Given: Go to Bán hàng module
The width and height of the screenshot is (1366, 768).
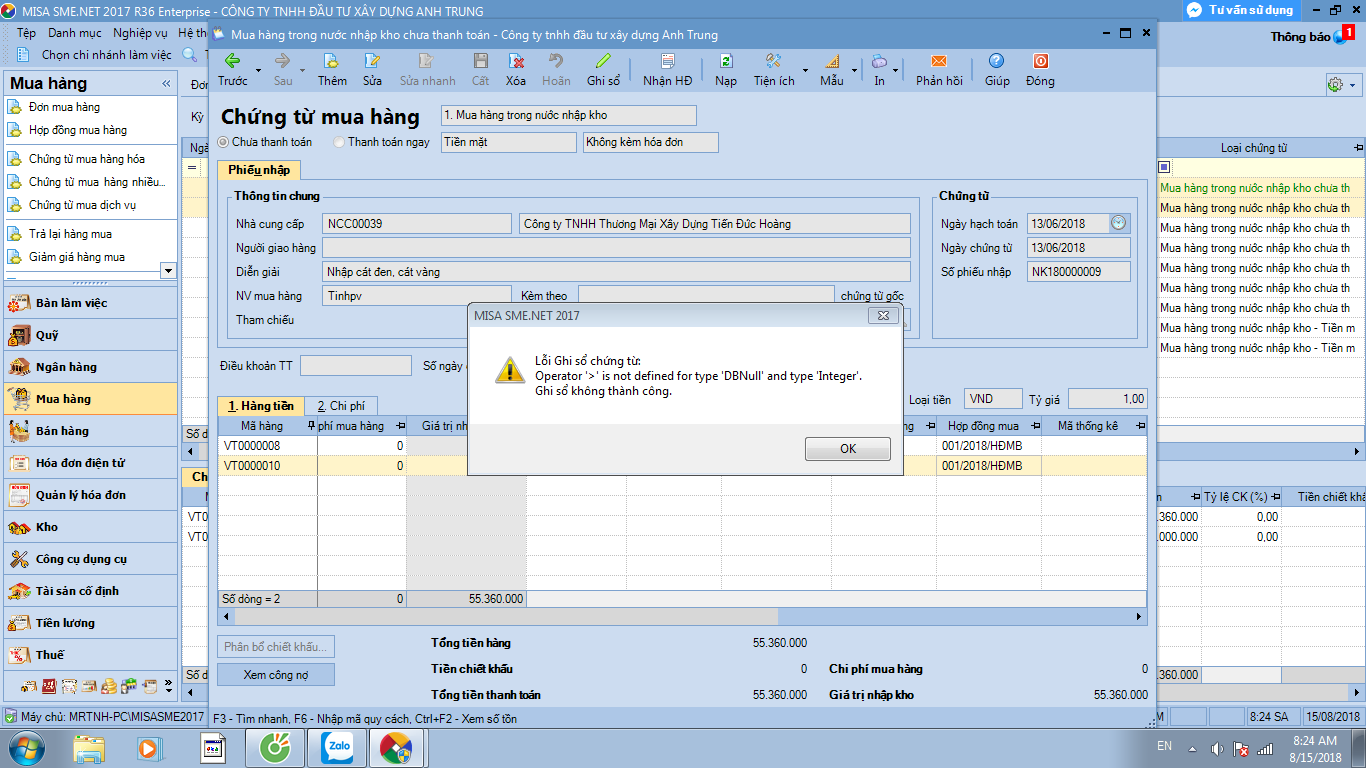Looking at the screenshot, I should click(x=90, y=431).
